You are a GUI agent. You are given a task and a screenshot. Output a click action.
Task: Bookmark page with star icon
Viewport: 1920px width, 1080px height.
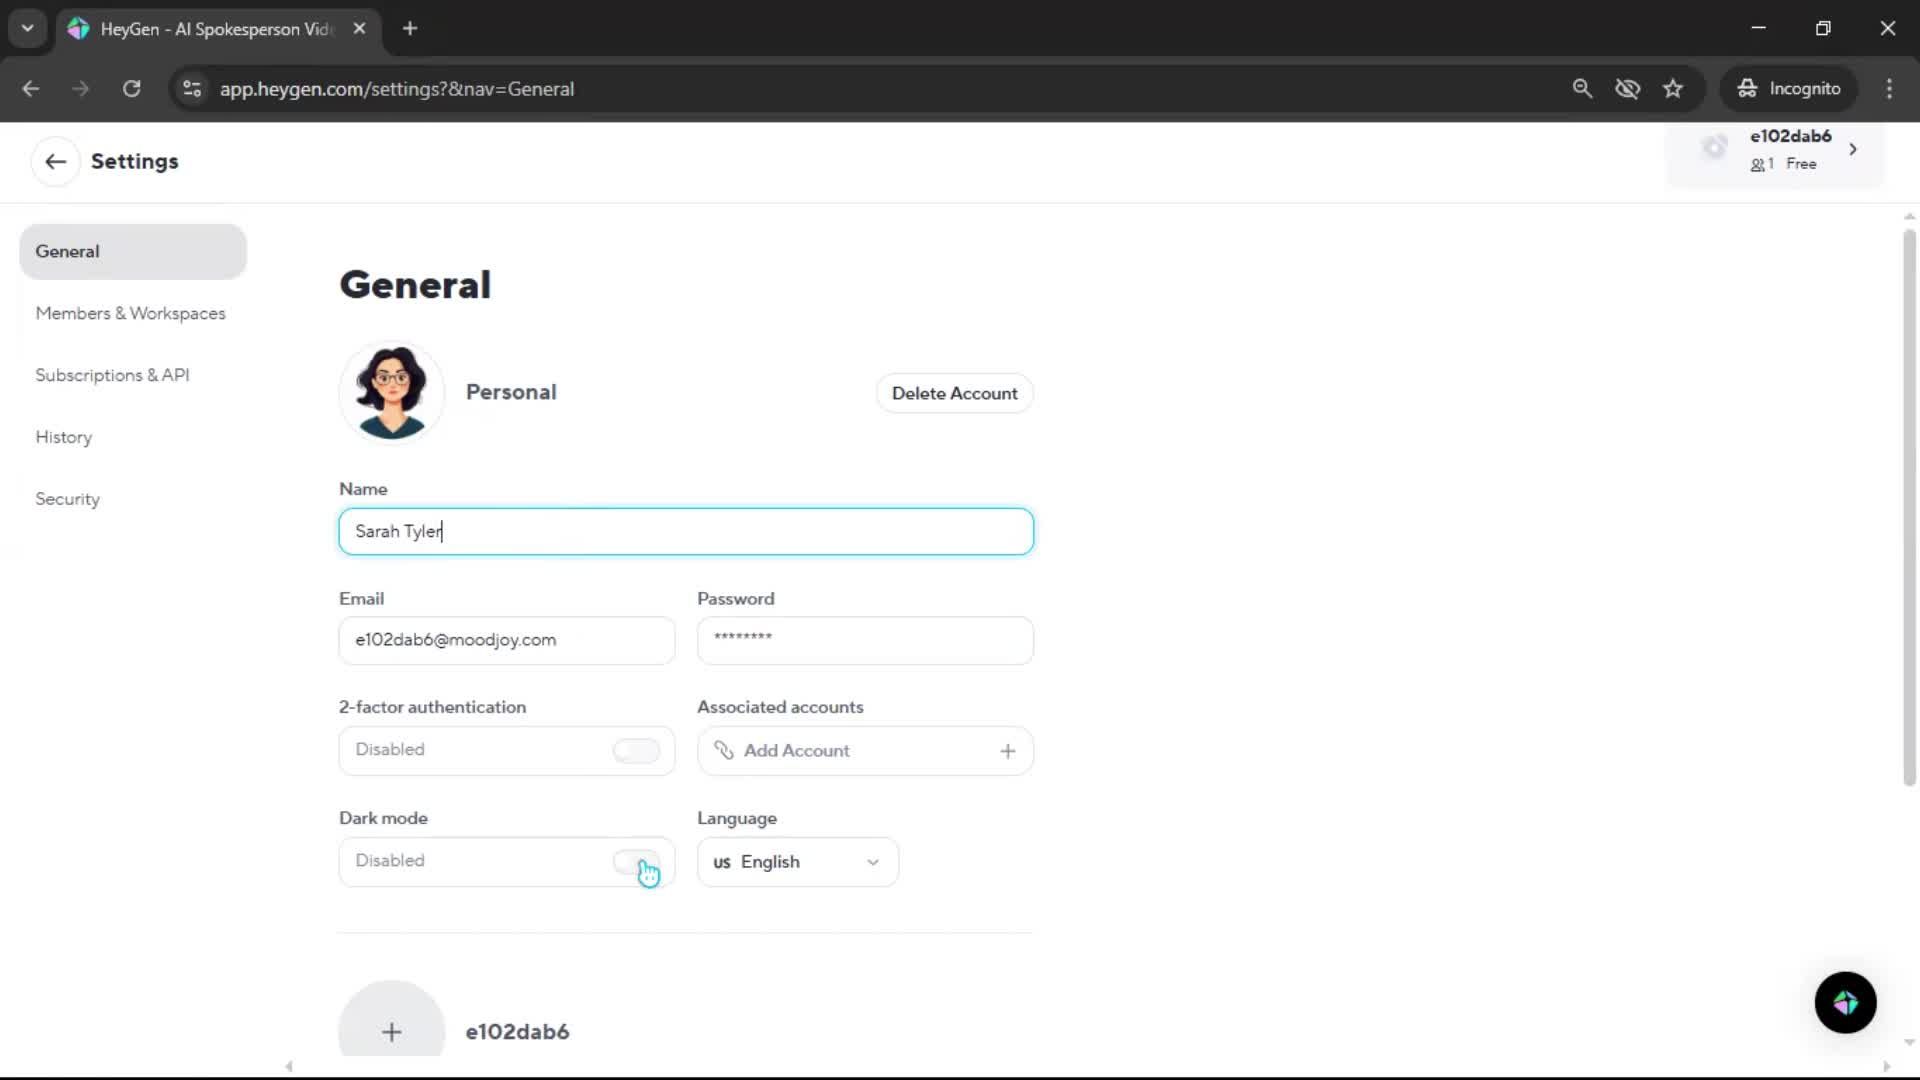tap(1673, 88)
